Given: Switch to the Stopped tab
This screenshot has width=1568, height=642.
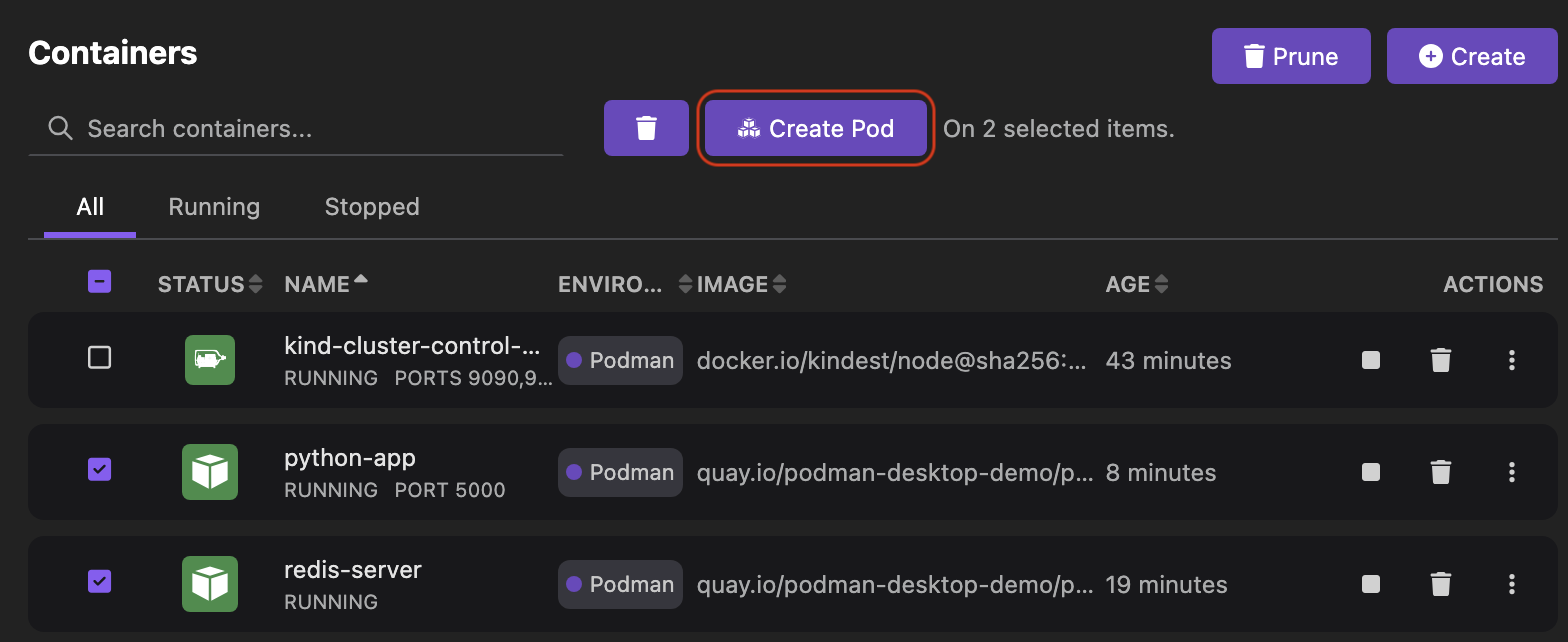Looking at the screenshot, I should pos(371,207).
